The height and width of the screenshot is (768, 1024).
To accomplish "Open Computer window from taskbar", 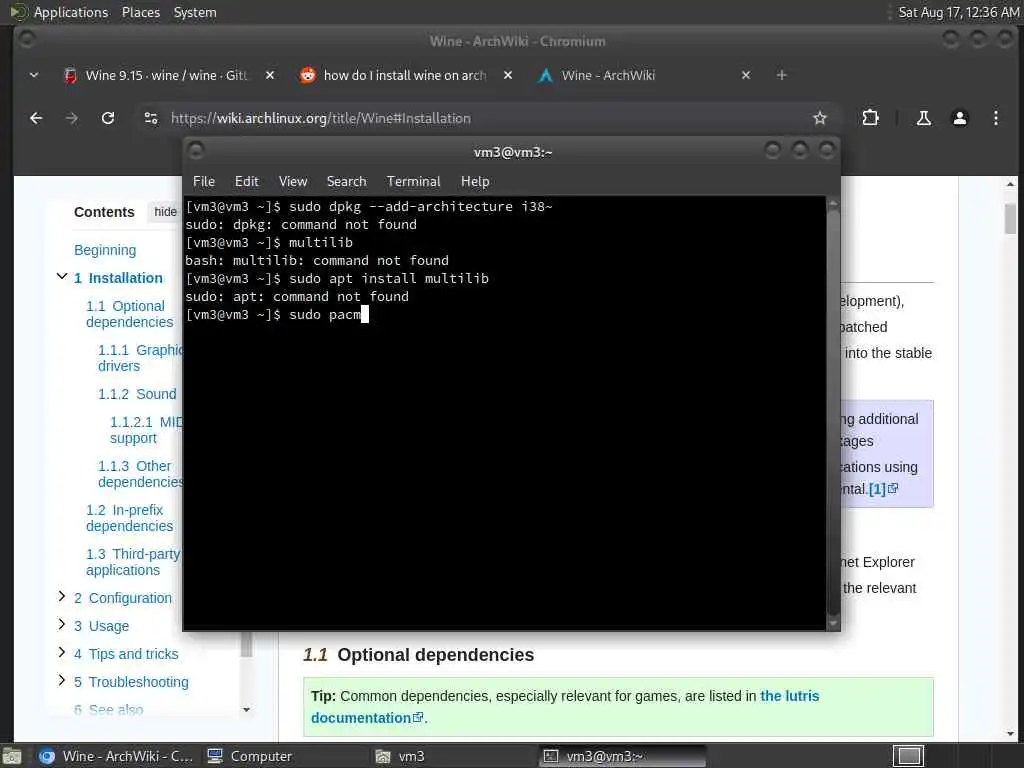I will coord(249,756).
